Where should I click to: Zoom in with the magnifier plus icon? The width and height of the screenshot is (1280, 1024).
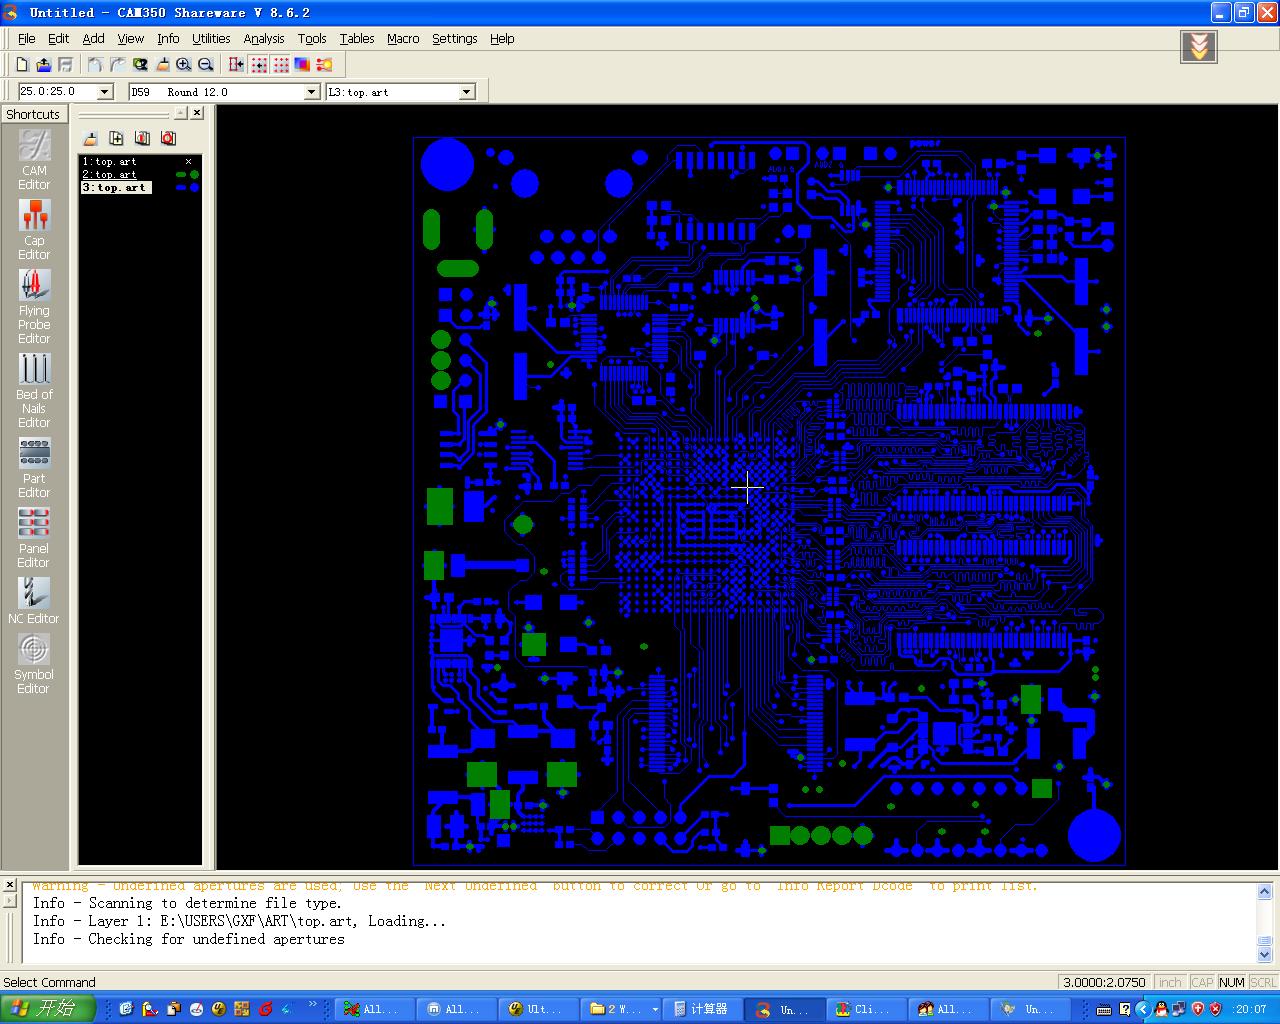pyautogui.click(x=184, y=64)
